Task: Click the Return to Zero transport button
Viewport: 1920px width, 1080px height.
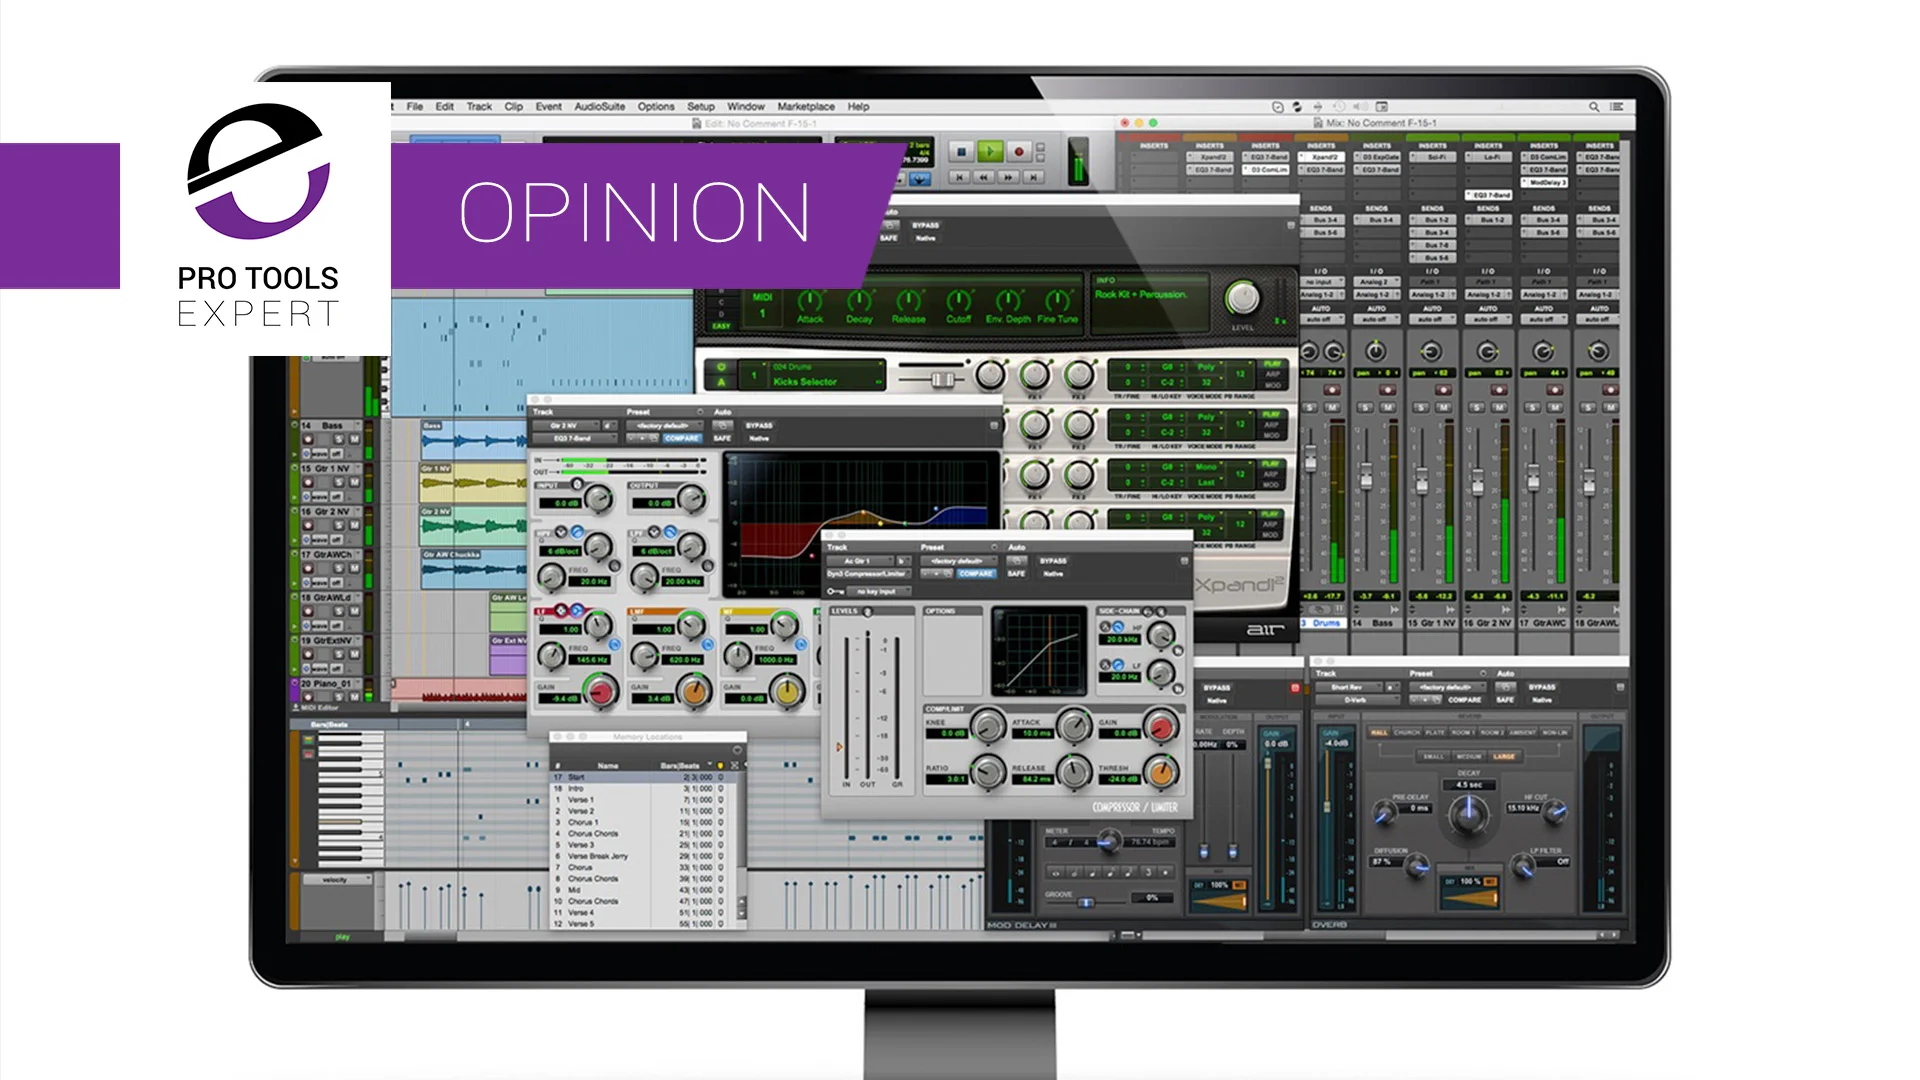Action: click(960, 177)
